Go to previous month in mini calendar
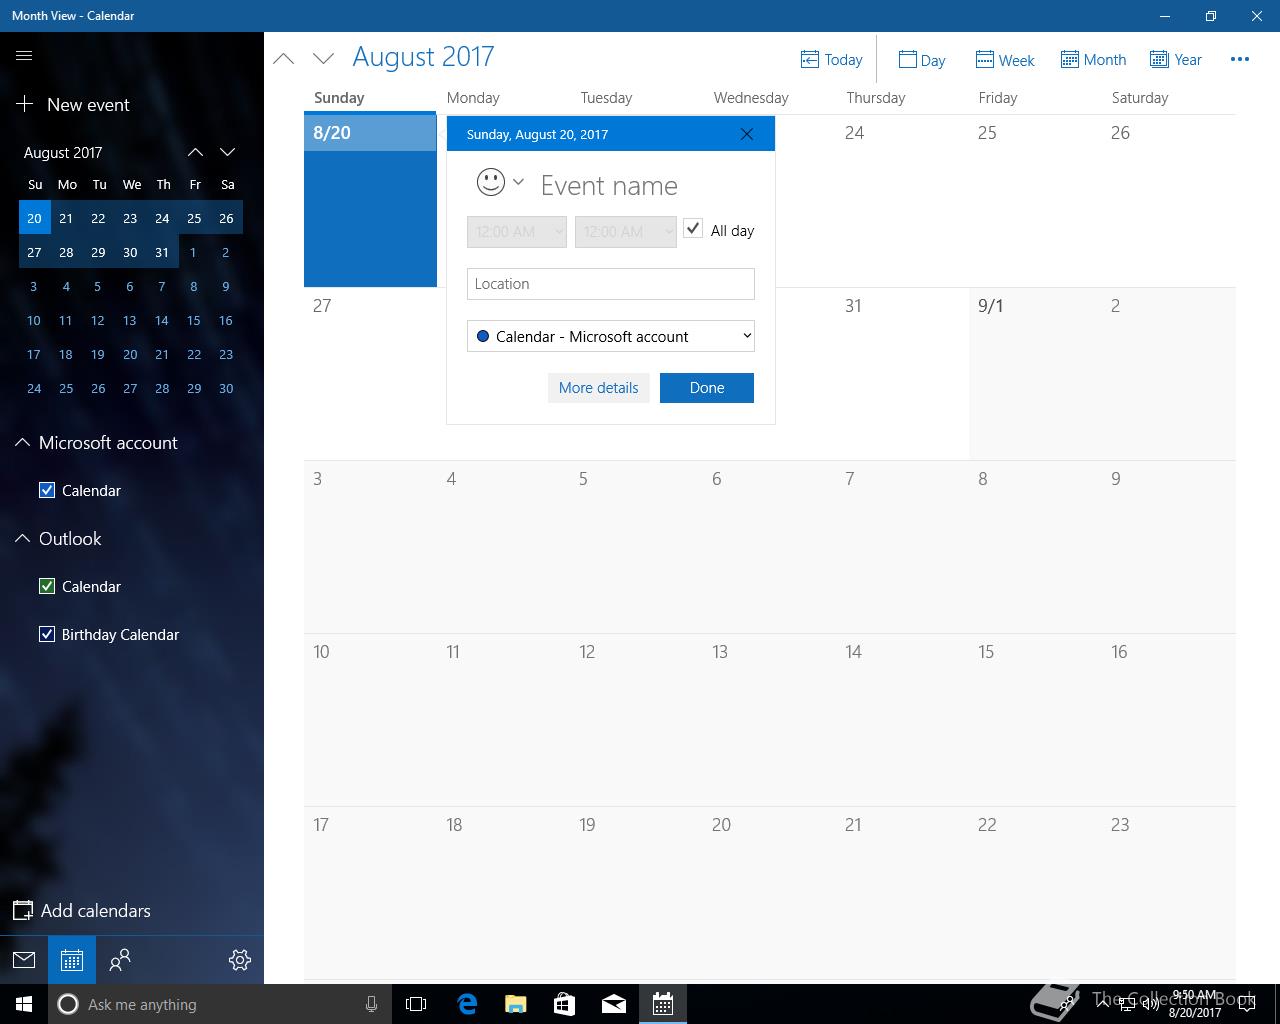Image resolution: width=1280 pixels, height=1024 pixels. (195, 152)
